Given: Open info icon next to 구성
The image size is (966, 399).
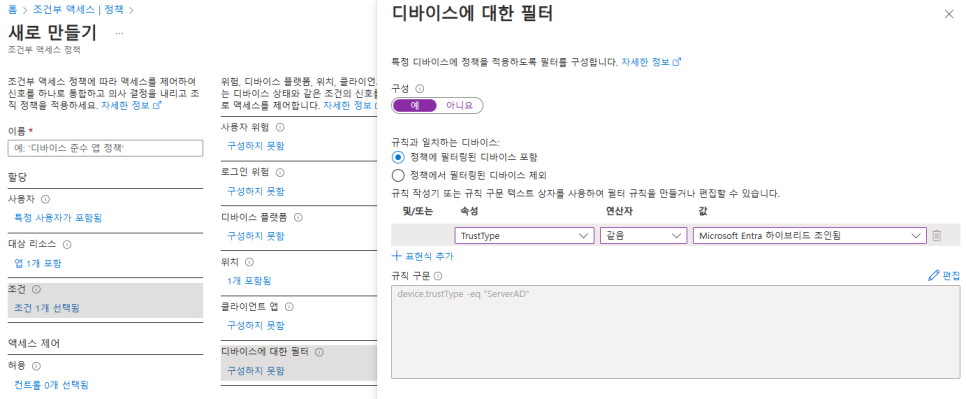Looking at the screenshot, I should pos(420,89).
